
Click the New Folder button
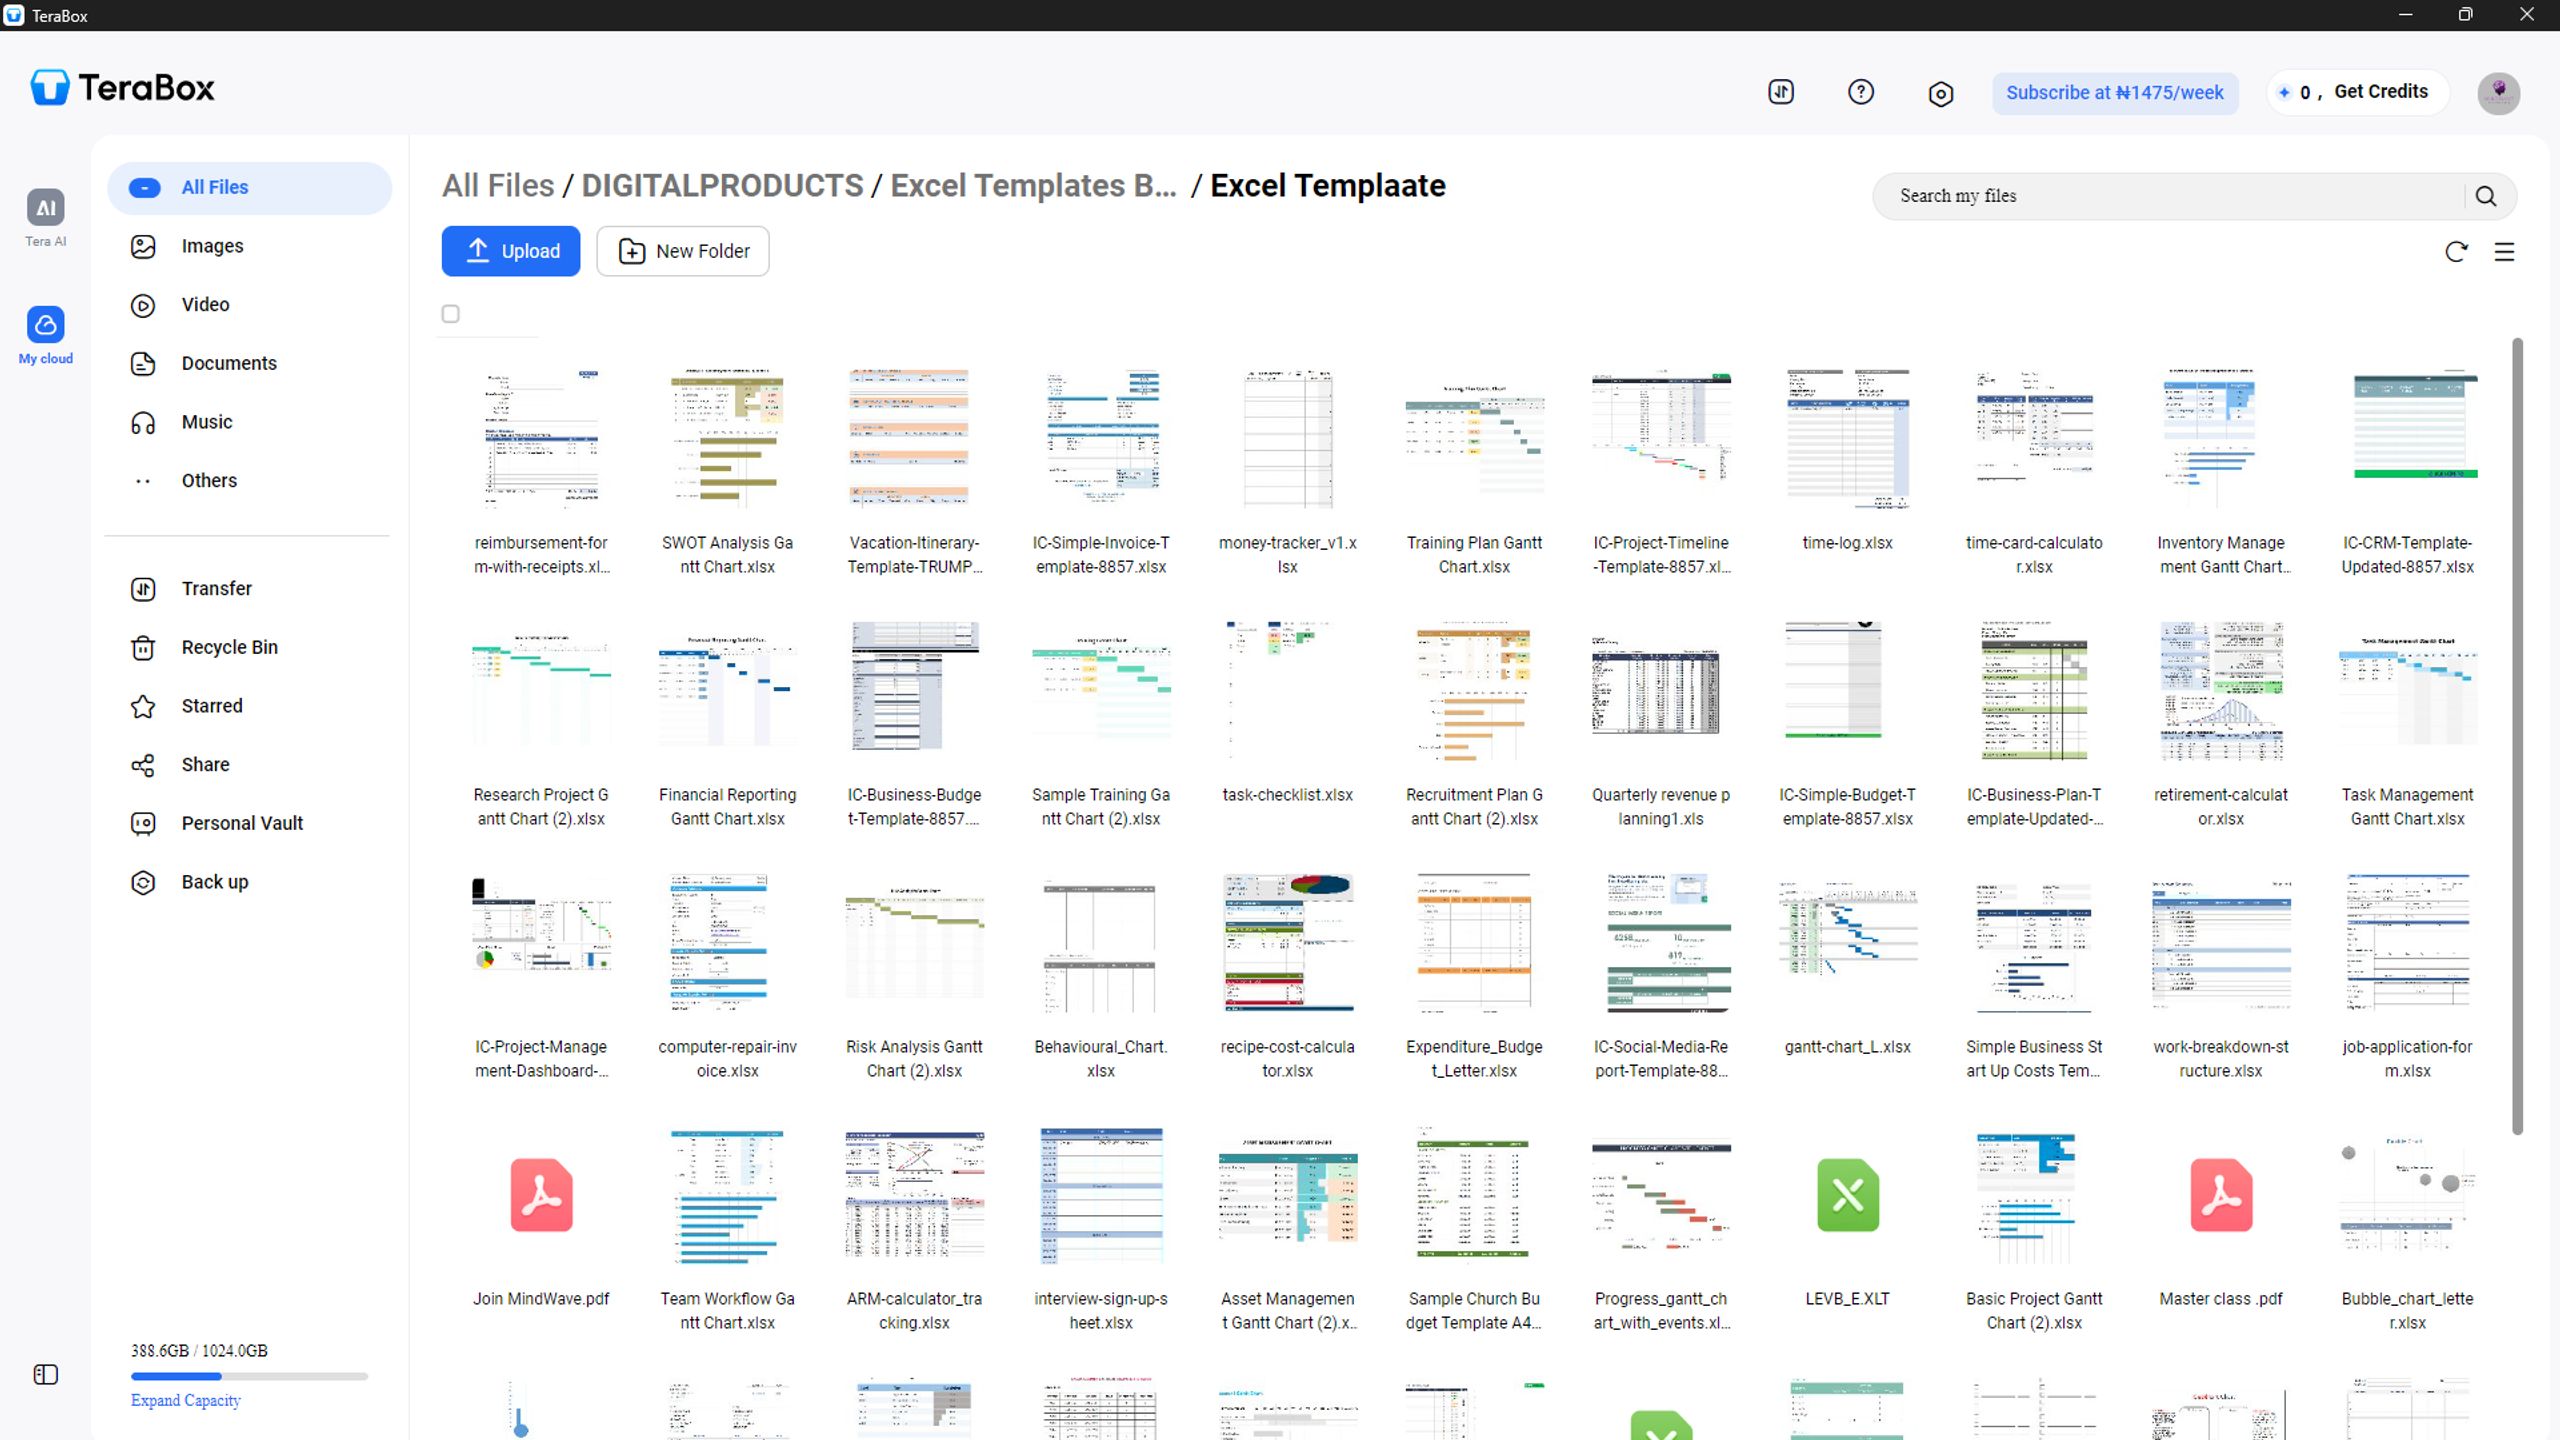click(x=683, y=251)
